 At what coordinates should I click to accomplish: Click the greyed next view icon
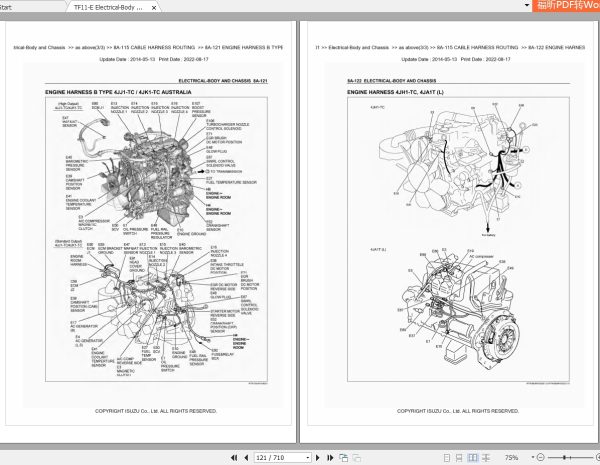tap(357, 457)
